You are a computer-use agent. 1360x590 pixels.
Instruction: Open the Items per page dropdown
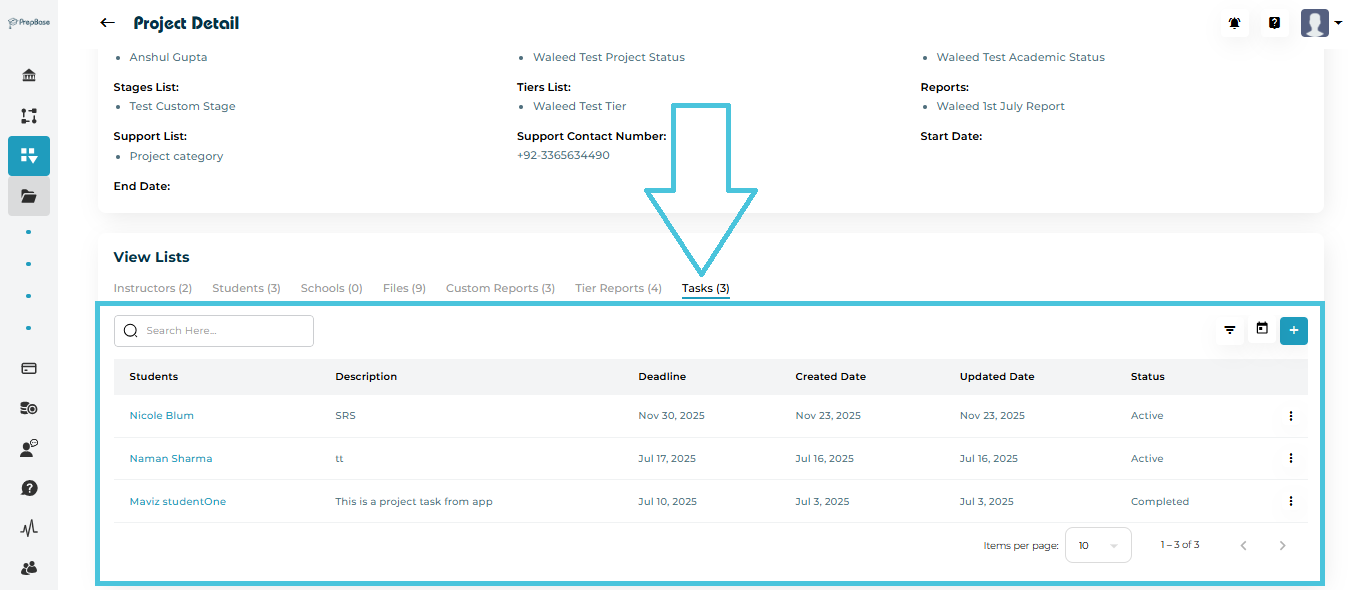pos(1098,546)
